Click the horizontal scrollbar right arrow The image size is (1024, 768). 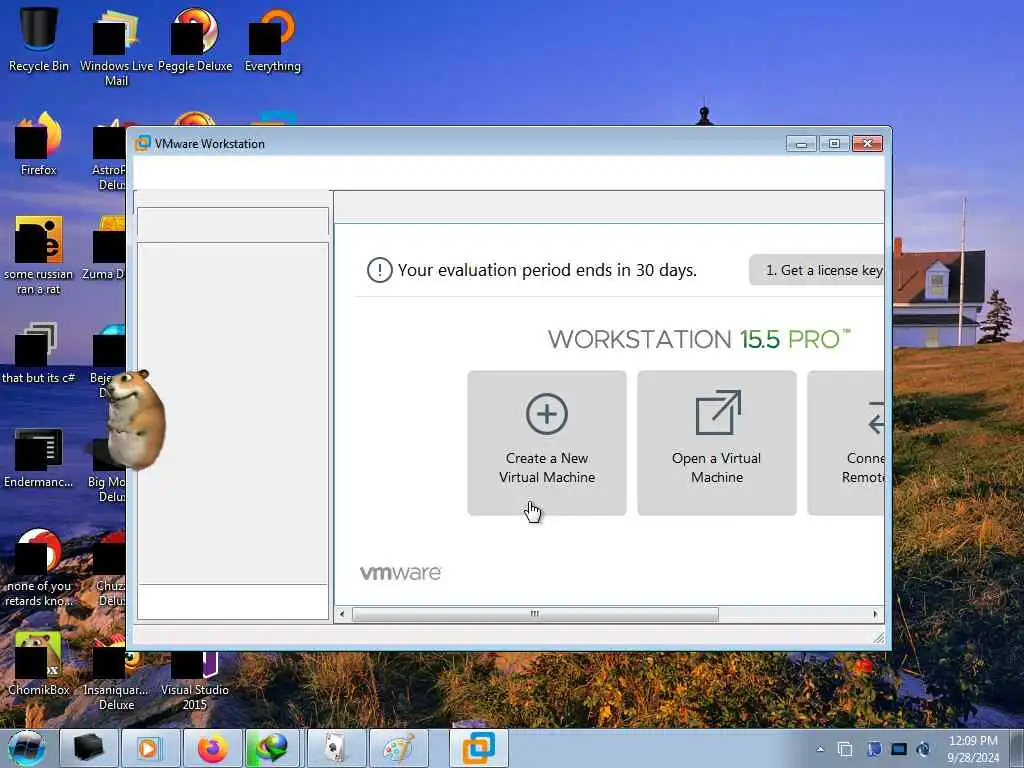click(x=876, y=614)
